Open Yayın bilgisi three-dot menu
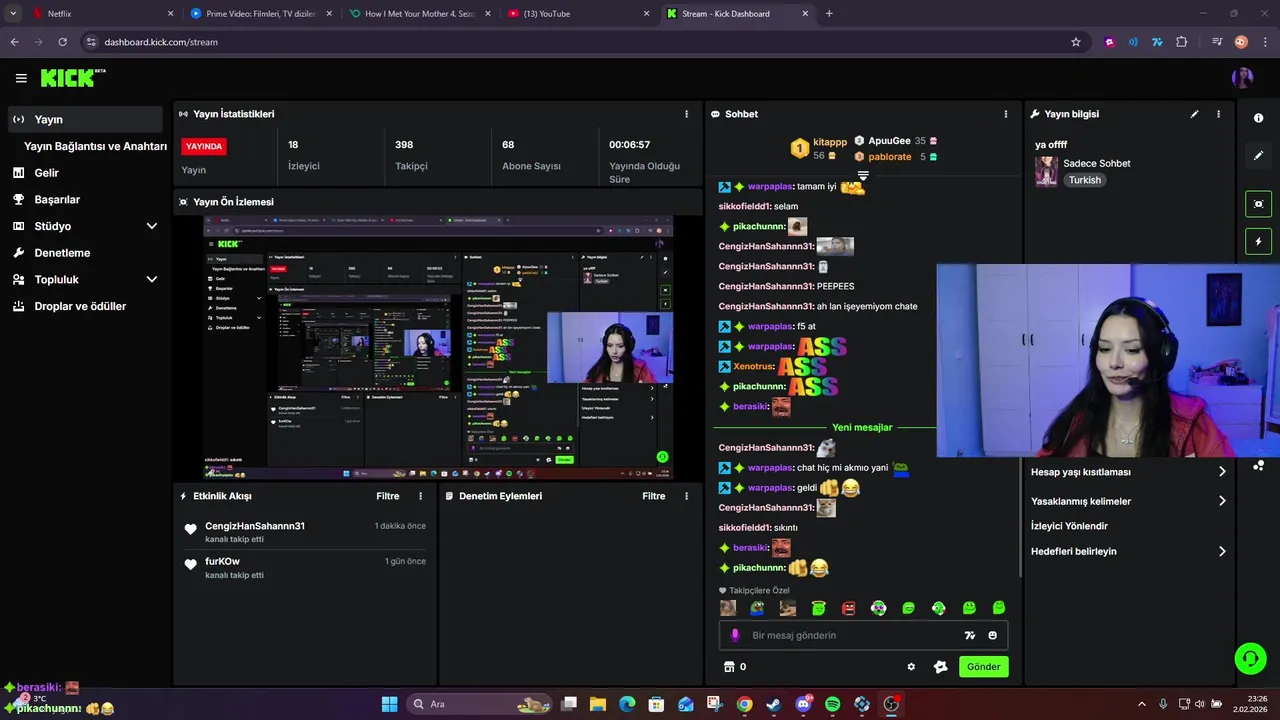Image resolution: width=1280 pixels, height=720 pixels. coord(1218,114)
